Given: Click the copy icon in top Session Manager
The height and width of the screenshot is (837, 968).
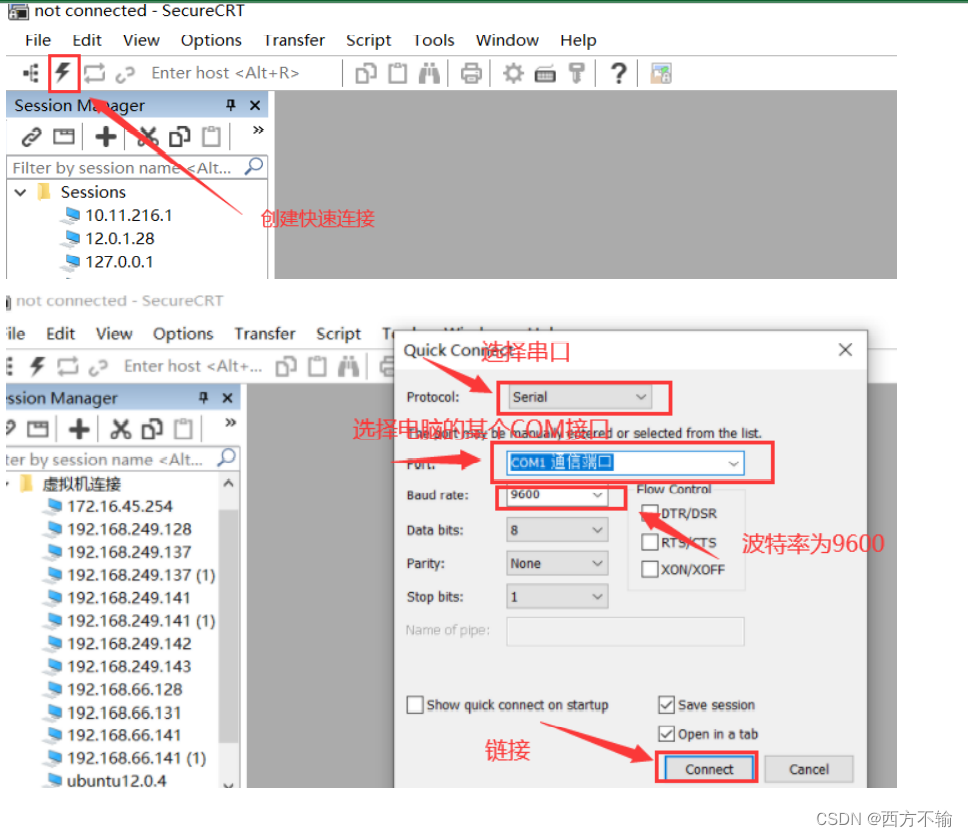Looking at the screenshot, I should pyautogui.click(x=179, y=136).
